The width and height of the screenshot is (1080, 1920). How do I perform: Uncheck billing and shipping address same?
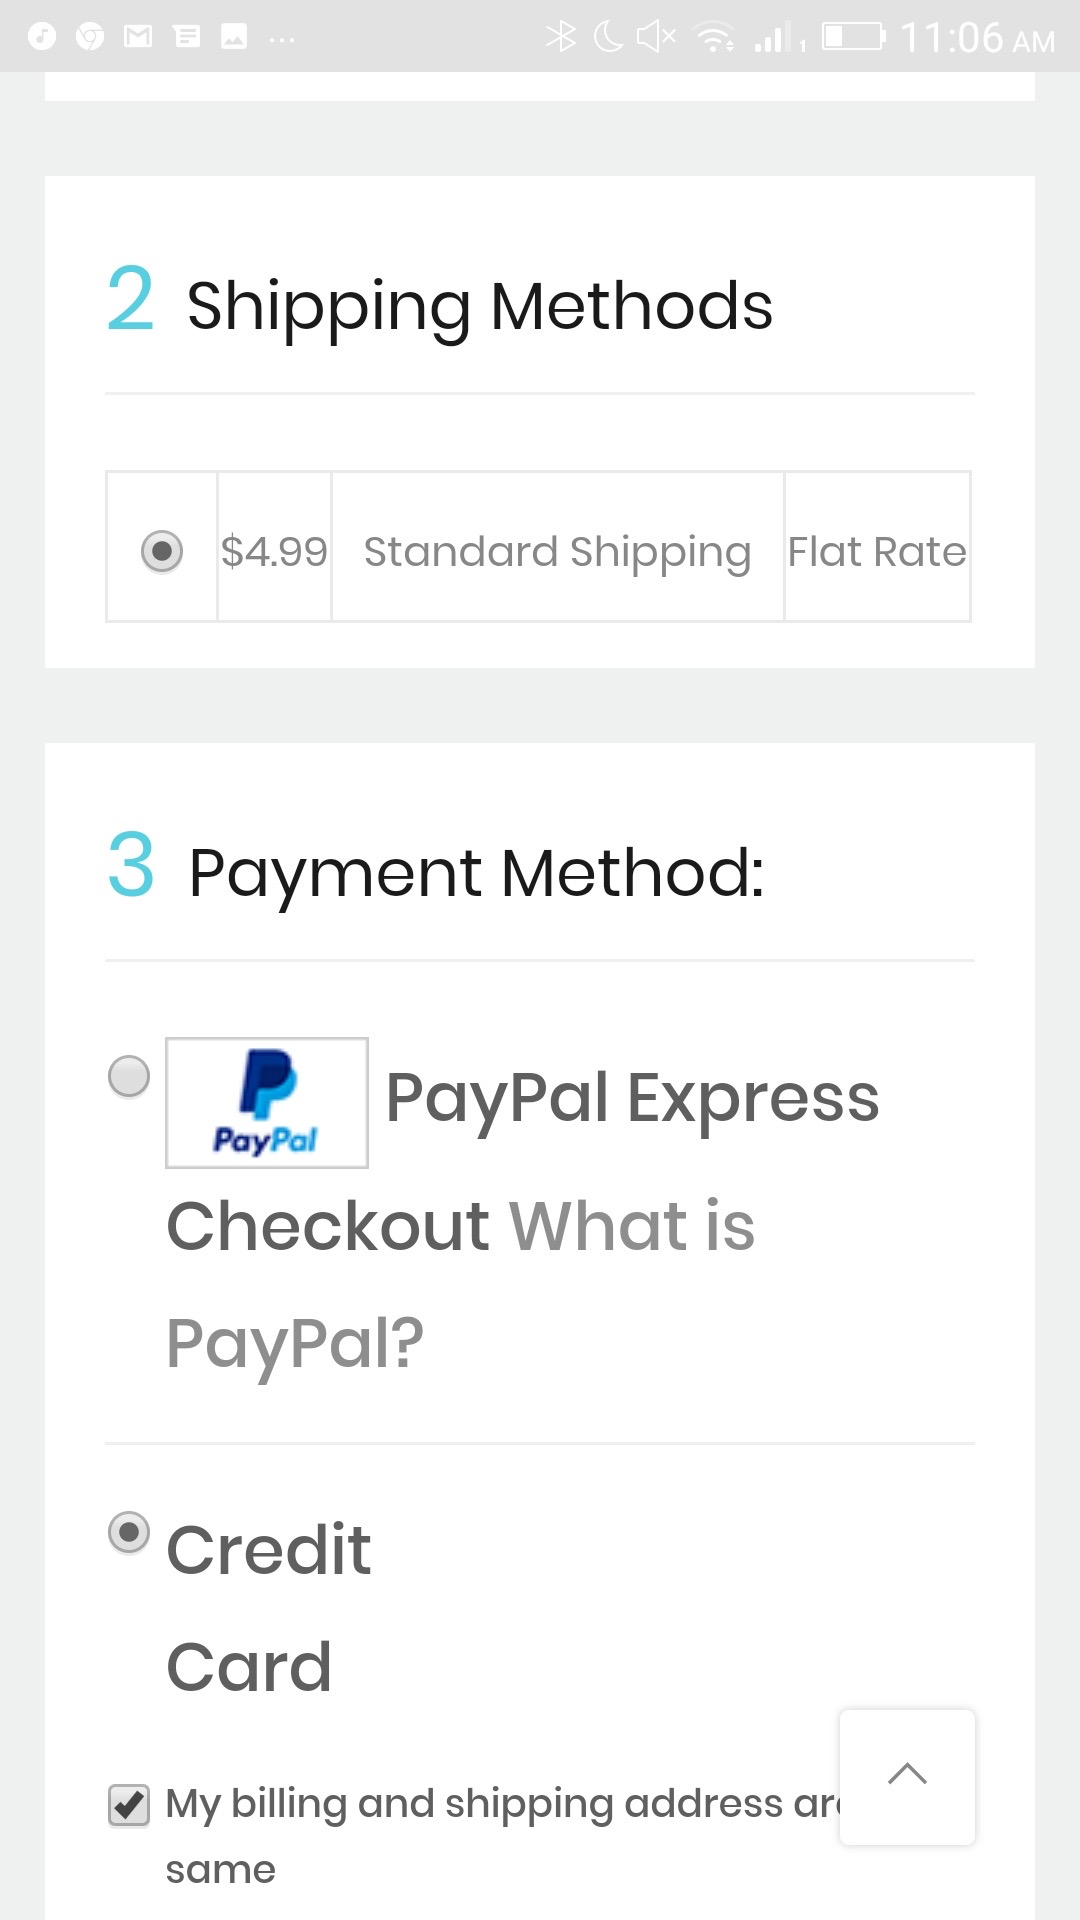[129, 1805]
